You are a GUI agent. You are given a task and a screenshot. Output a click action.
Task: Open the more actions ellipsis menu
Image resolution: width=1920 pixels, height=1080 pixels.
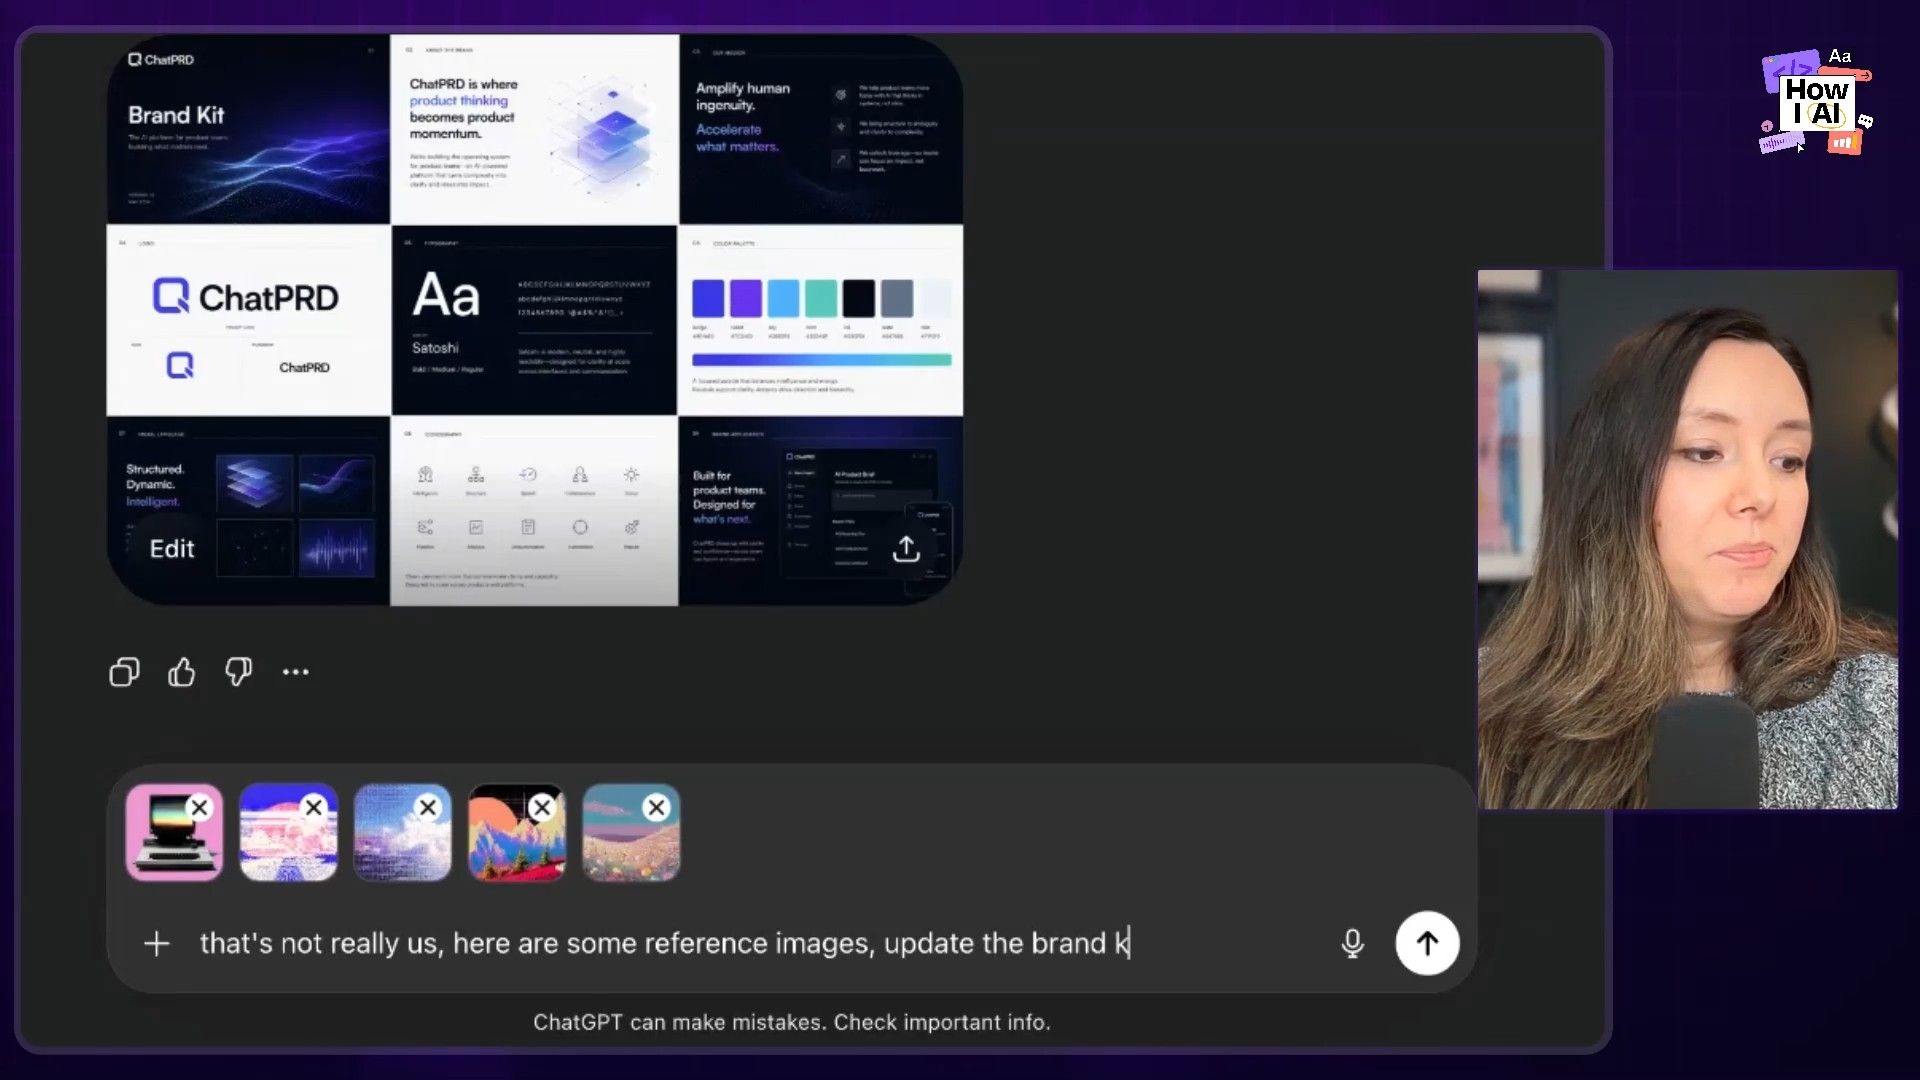(x=295, y=672)
